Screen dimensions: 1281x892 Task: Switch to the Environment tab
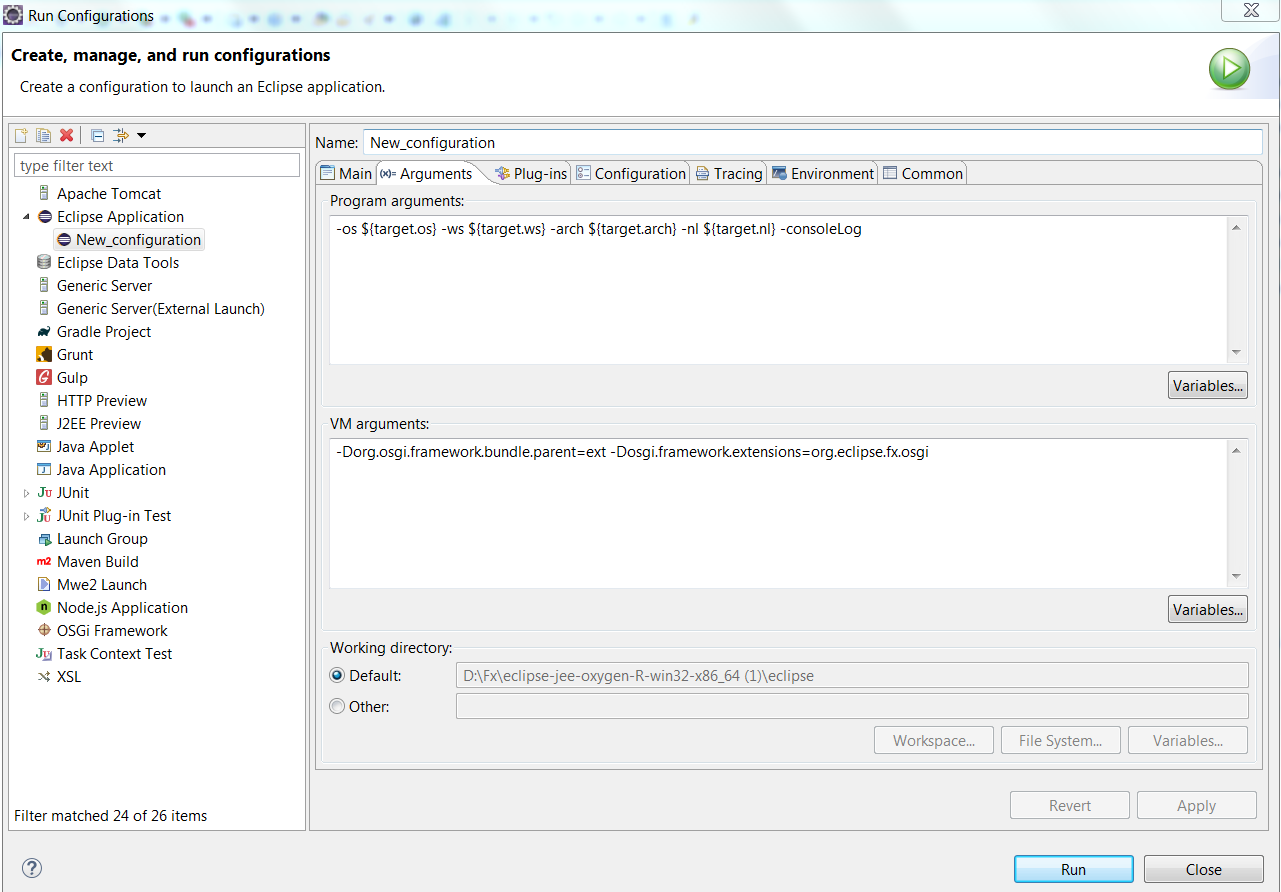click(x=823, y=173)
